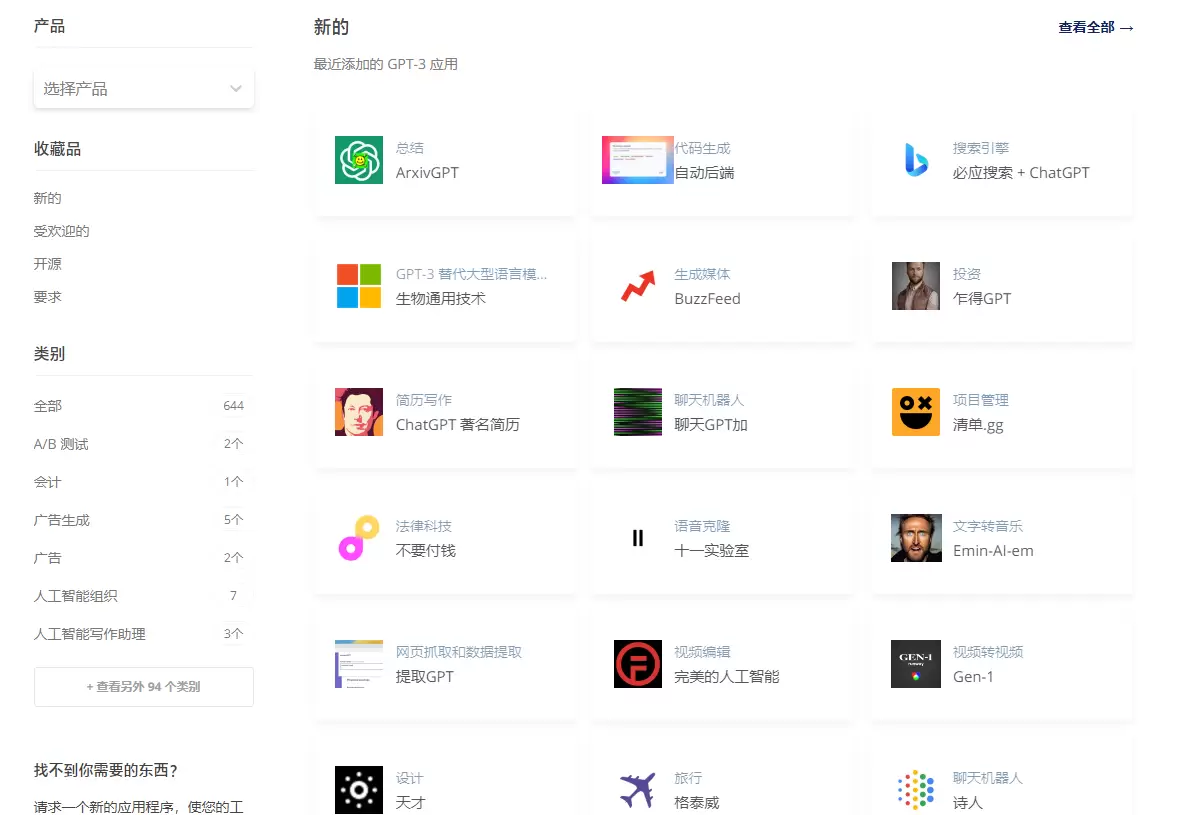
Task: Select 开源 collection
Action: 47,264
